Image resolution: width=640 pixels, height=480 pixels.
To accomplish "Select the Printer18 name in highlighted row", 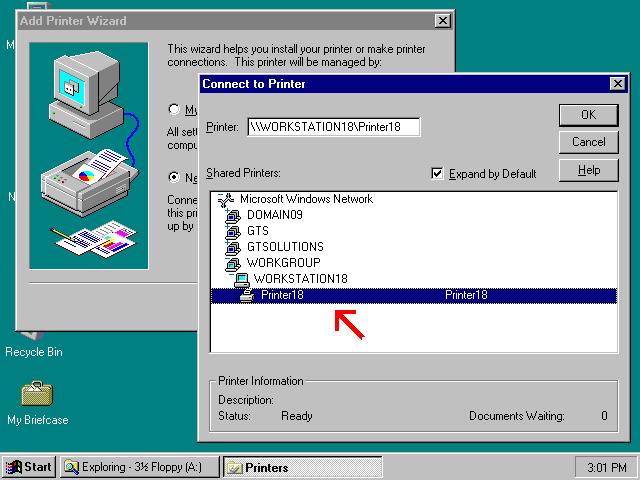I will coord(282,295).
